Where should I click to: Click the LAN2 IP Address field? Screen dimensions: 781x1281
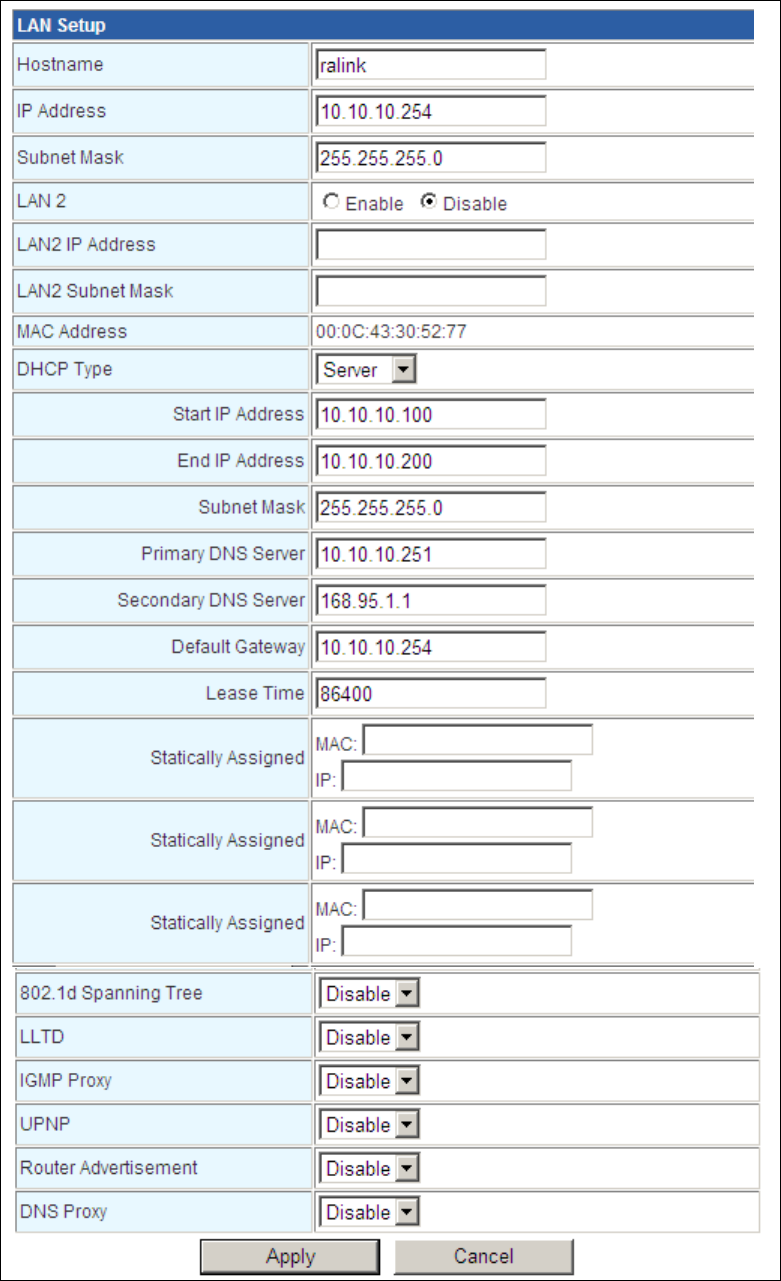pyautogui.click(x=431, y=245)
